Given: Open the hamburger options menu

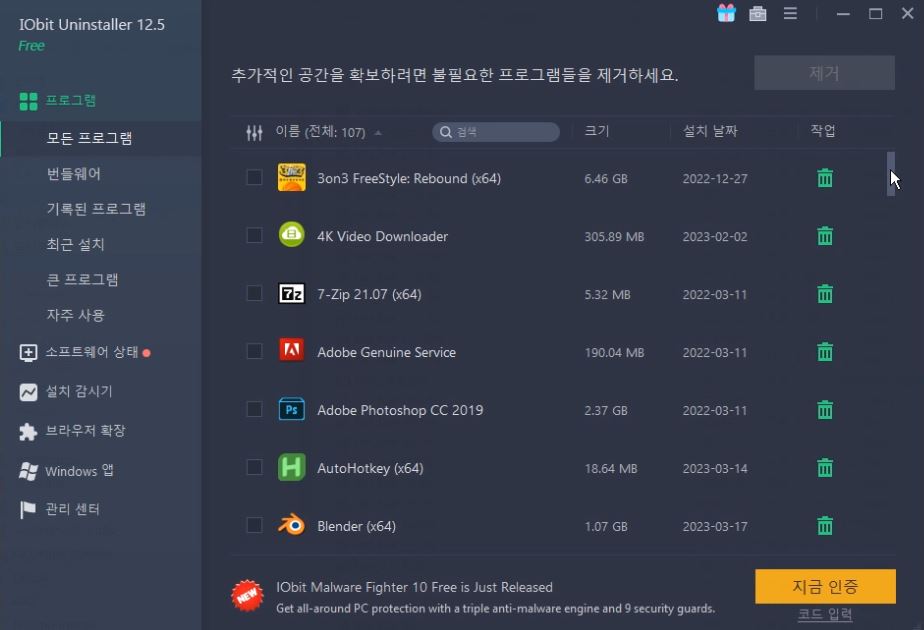Looking at the screenshot, I should pyautogui.click(x=790, y=13).
